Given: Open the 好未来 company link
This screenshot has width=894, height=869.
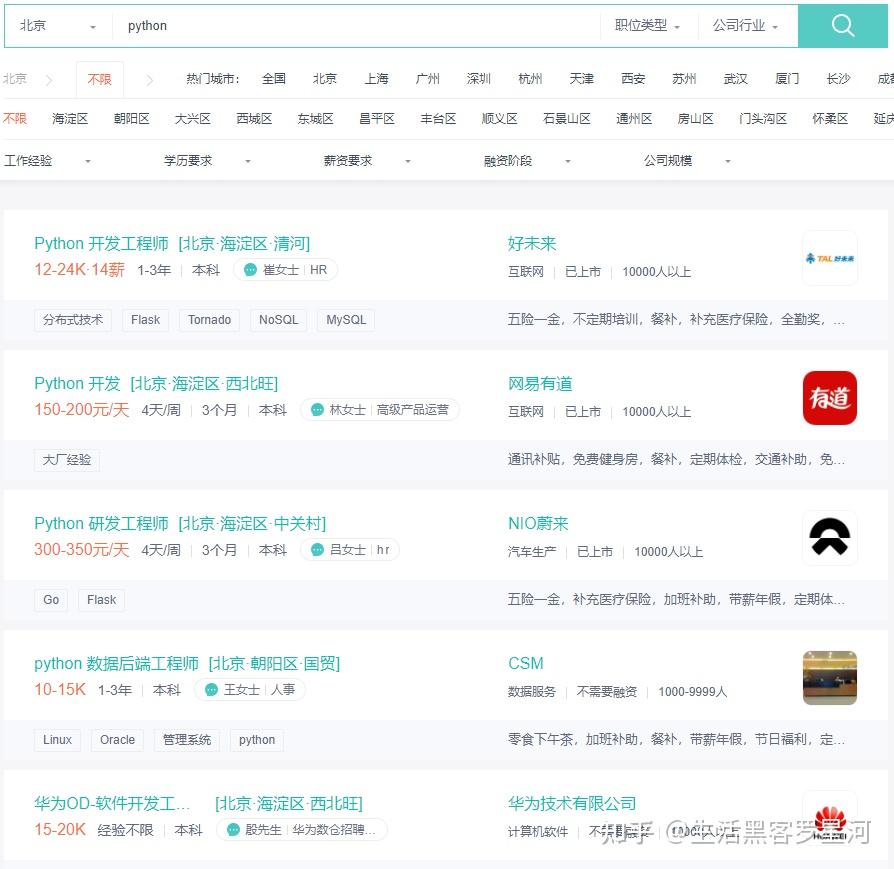Looking at the screenshot, I should [x=532, y=243].
